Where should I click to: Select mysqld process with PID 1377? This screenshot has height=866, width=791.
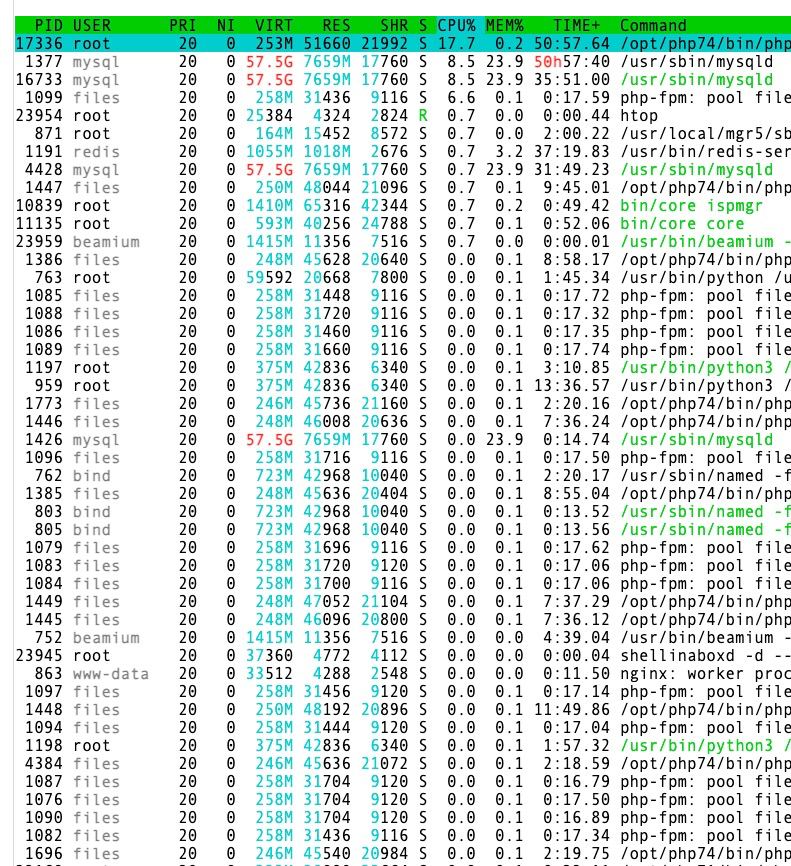pos(403,61)
